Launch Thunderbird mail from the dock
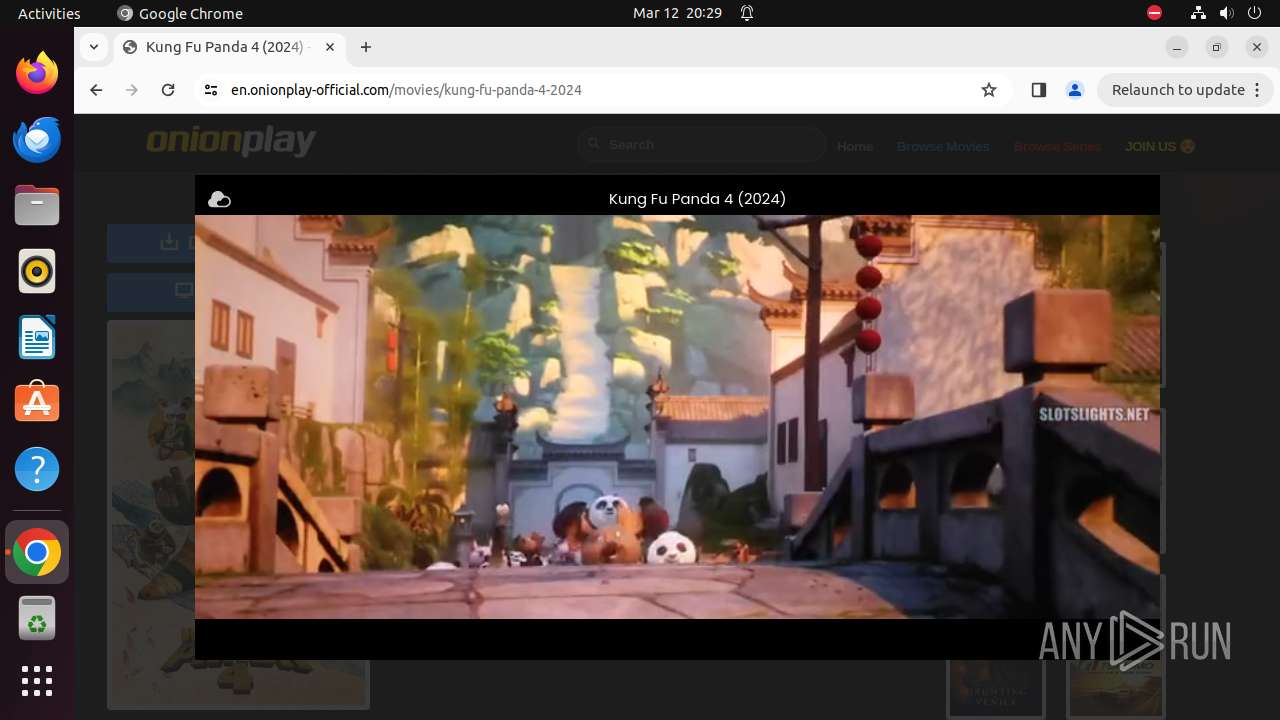The image size is (1280, 720). 37,139
